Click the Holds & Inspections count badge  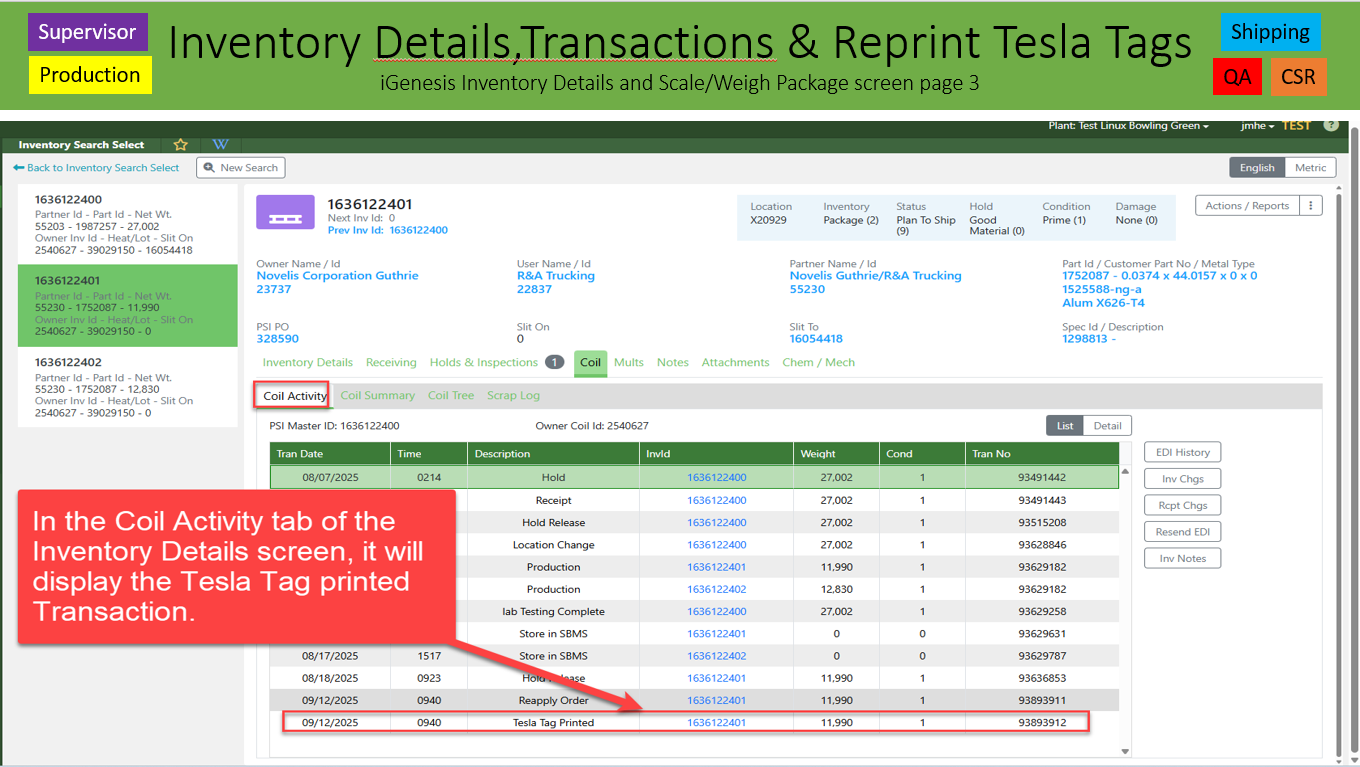click(554, 362)
